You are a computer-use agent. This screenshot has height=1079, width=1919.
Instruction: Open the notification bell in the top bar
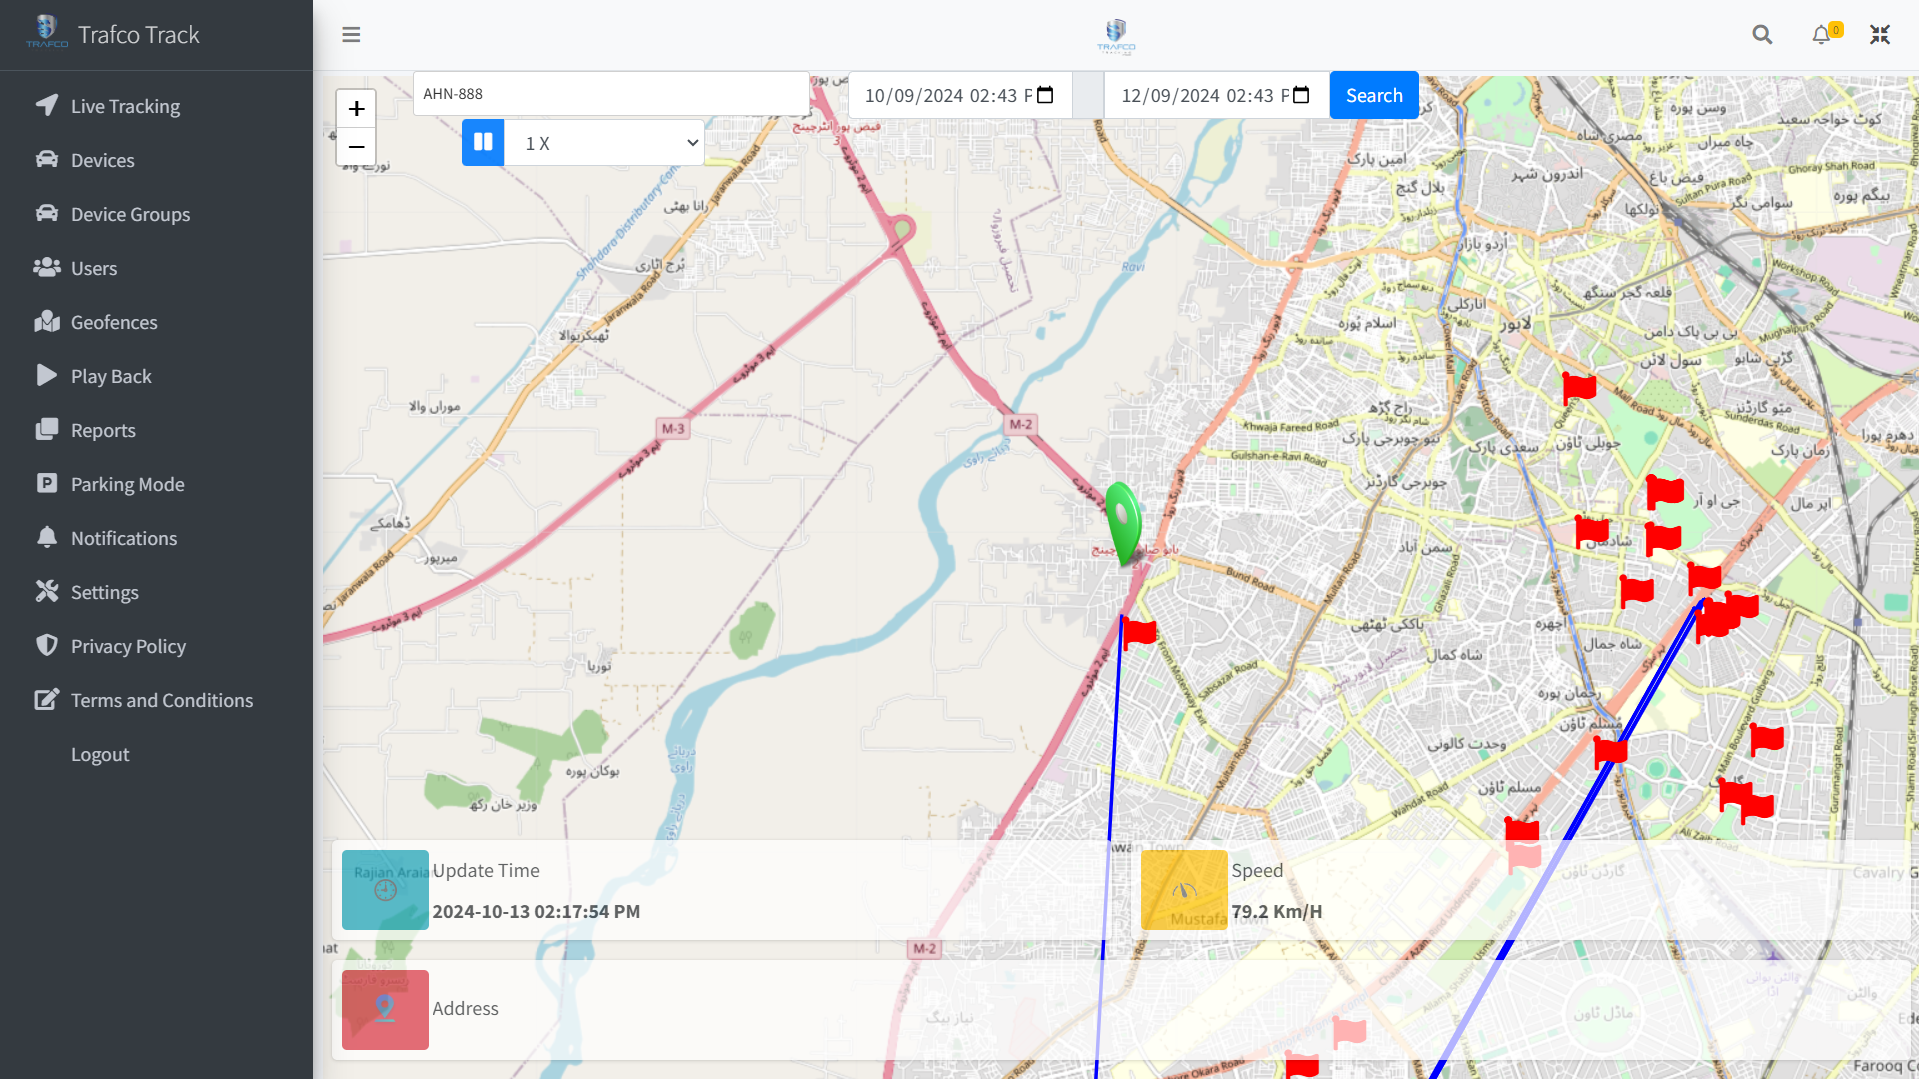tap(1820, 34)
